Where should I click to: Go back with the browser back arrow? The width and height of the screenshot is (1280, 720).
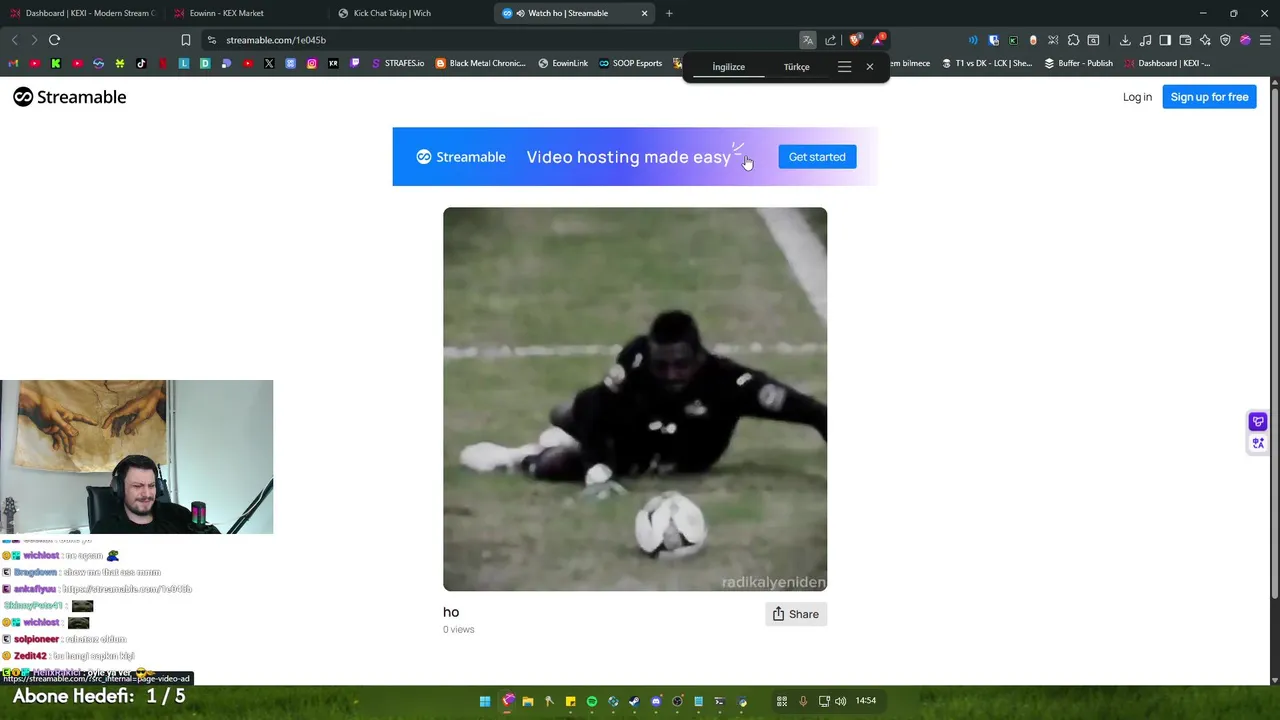[14, 40]
